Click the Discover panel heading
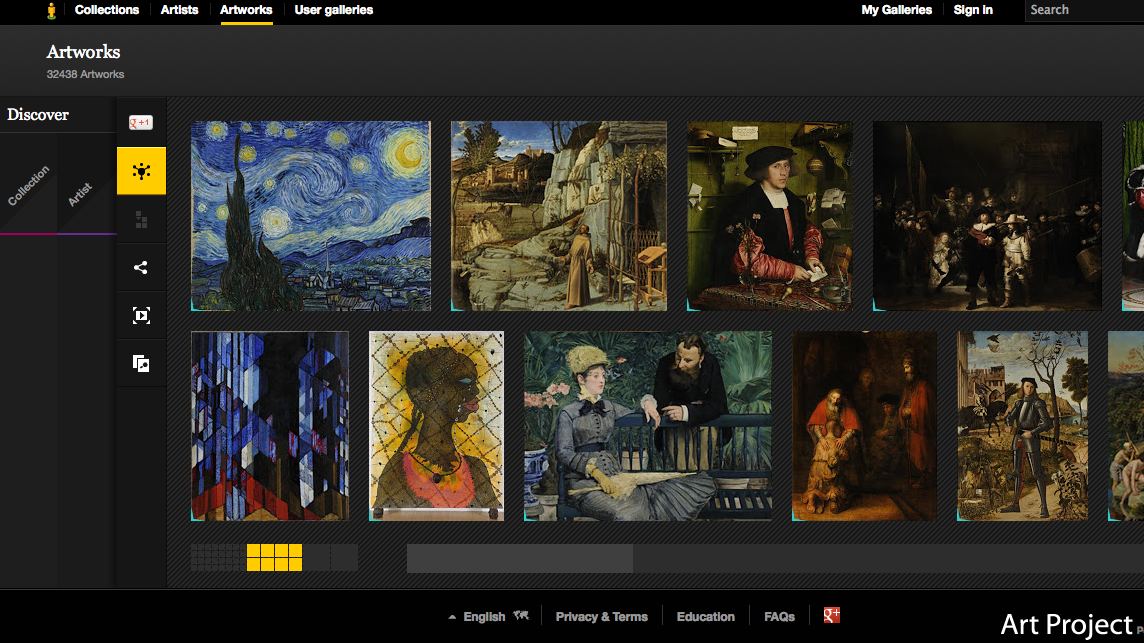Viewport: 1144px width, 643px height. point(38,115)
